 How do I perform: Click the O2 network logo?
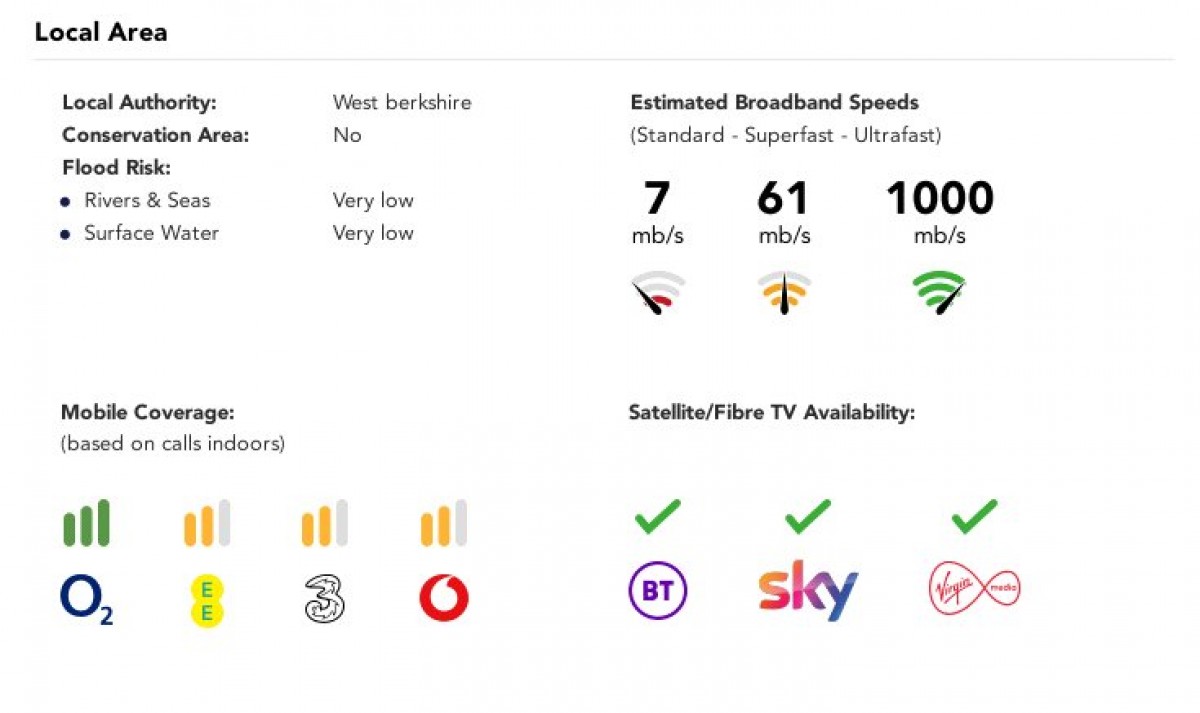[85, 600]
